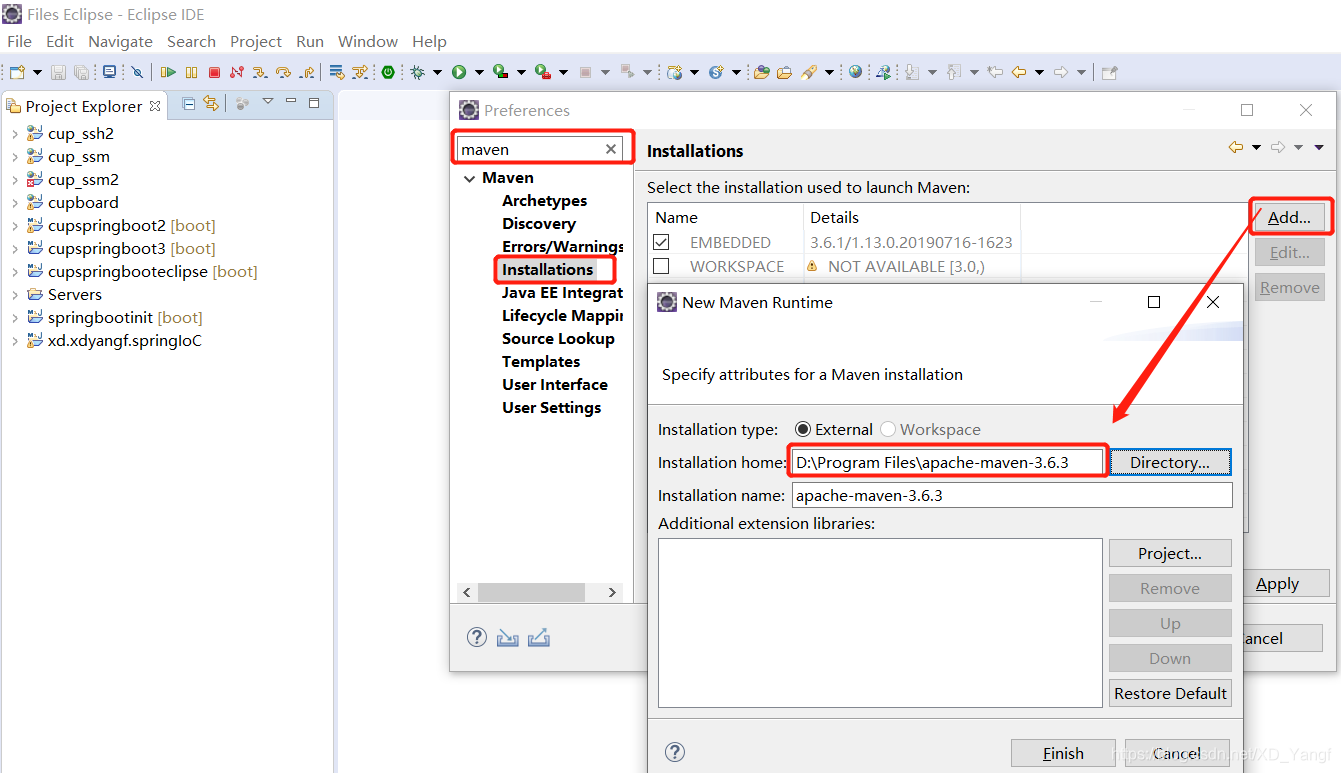Click the Last Edit Location icon
The width and height of the screenshot is (1341, 773).
point(994,72)
